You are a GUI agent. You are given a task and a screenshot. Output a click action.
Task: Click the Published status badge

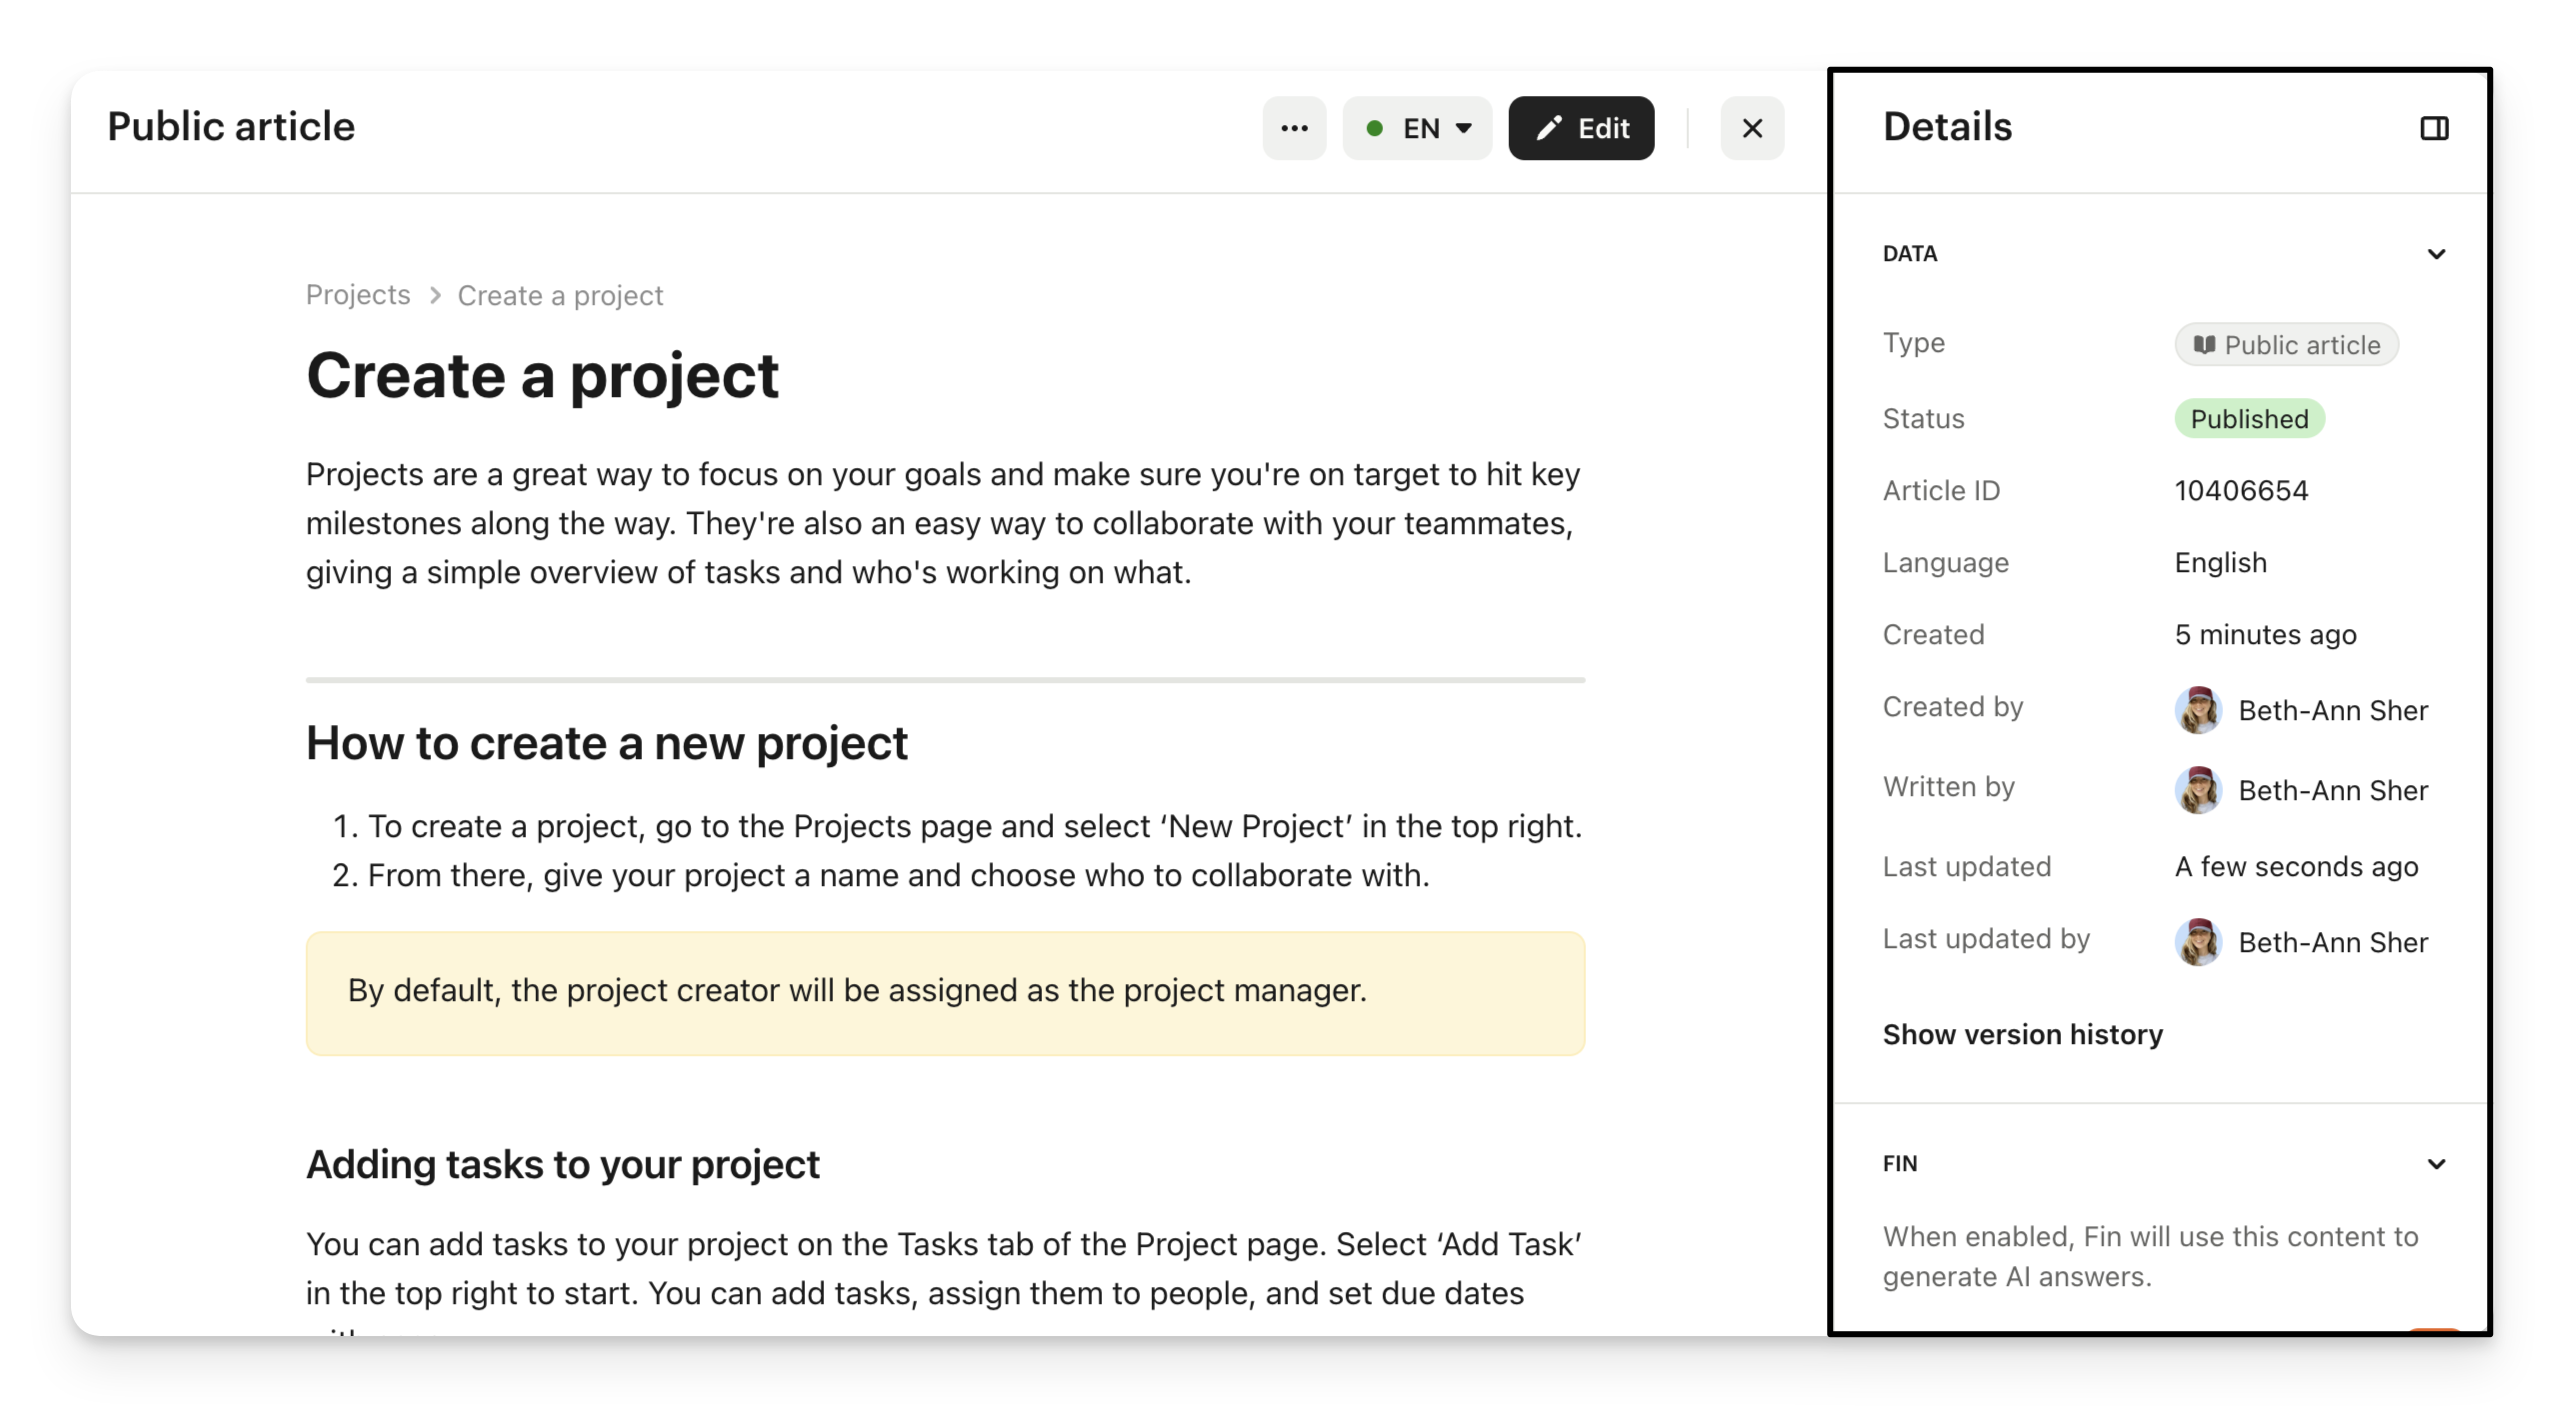point(2249,419)
